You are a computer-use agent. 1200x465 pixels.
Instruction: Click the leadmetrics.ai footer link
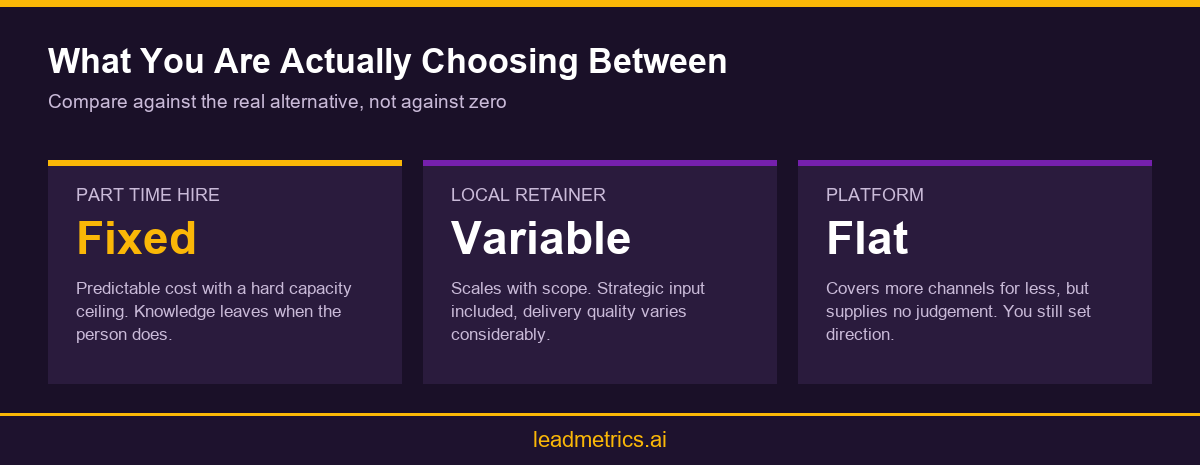(600, 440)
